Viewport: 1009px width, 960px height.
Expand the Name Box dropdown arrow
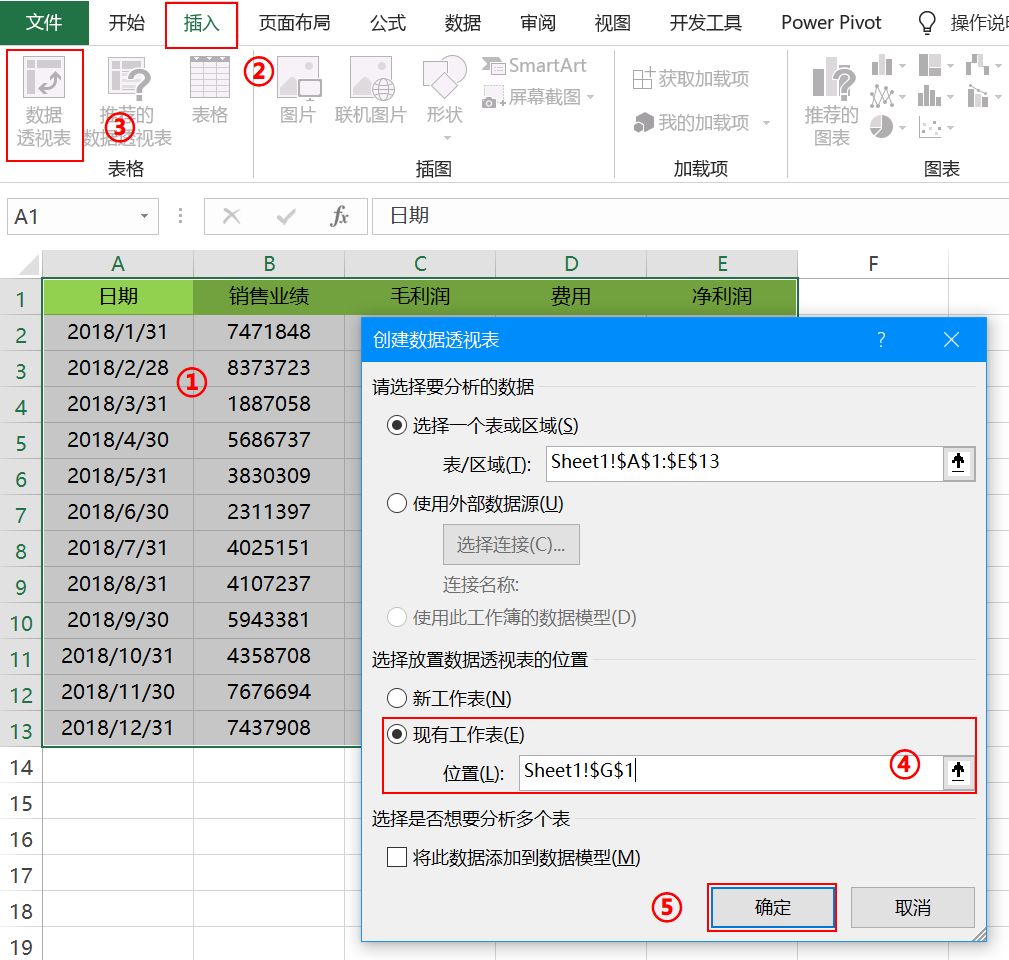pyautogui.click(x=145, y=216)
